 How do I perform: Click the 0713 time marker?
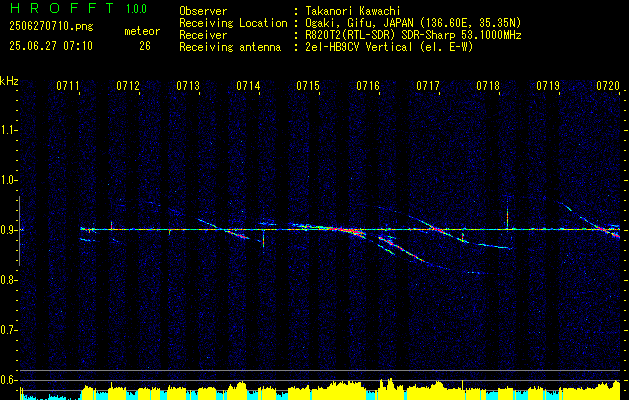(x=188, y=86)
